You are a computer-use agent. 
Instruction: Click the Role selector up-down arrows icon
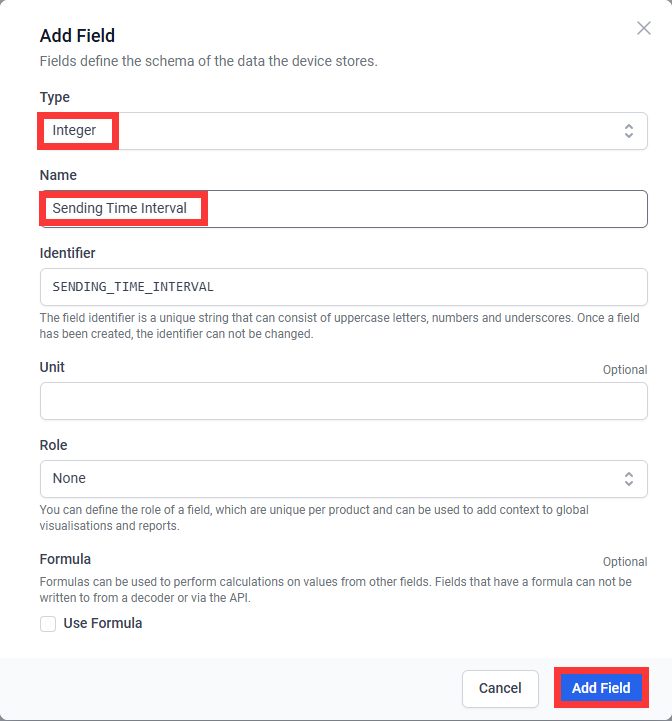629,479
